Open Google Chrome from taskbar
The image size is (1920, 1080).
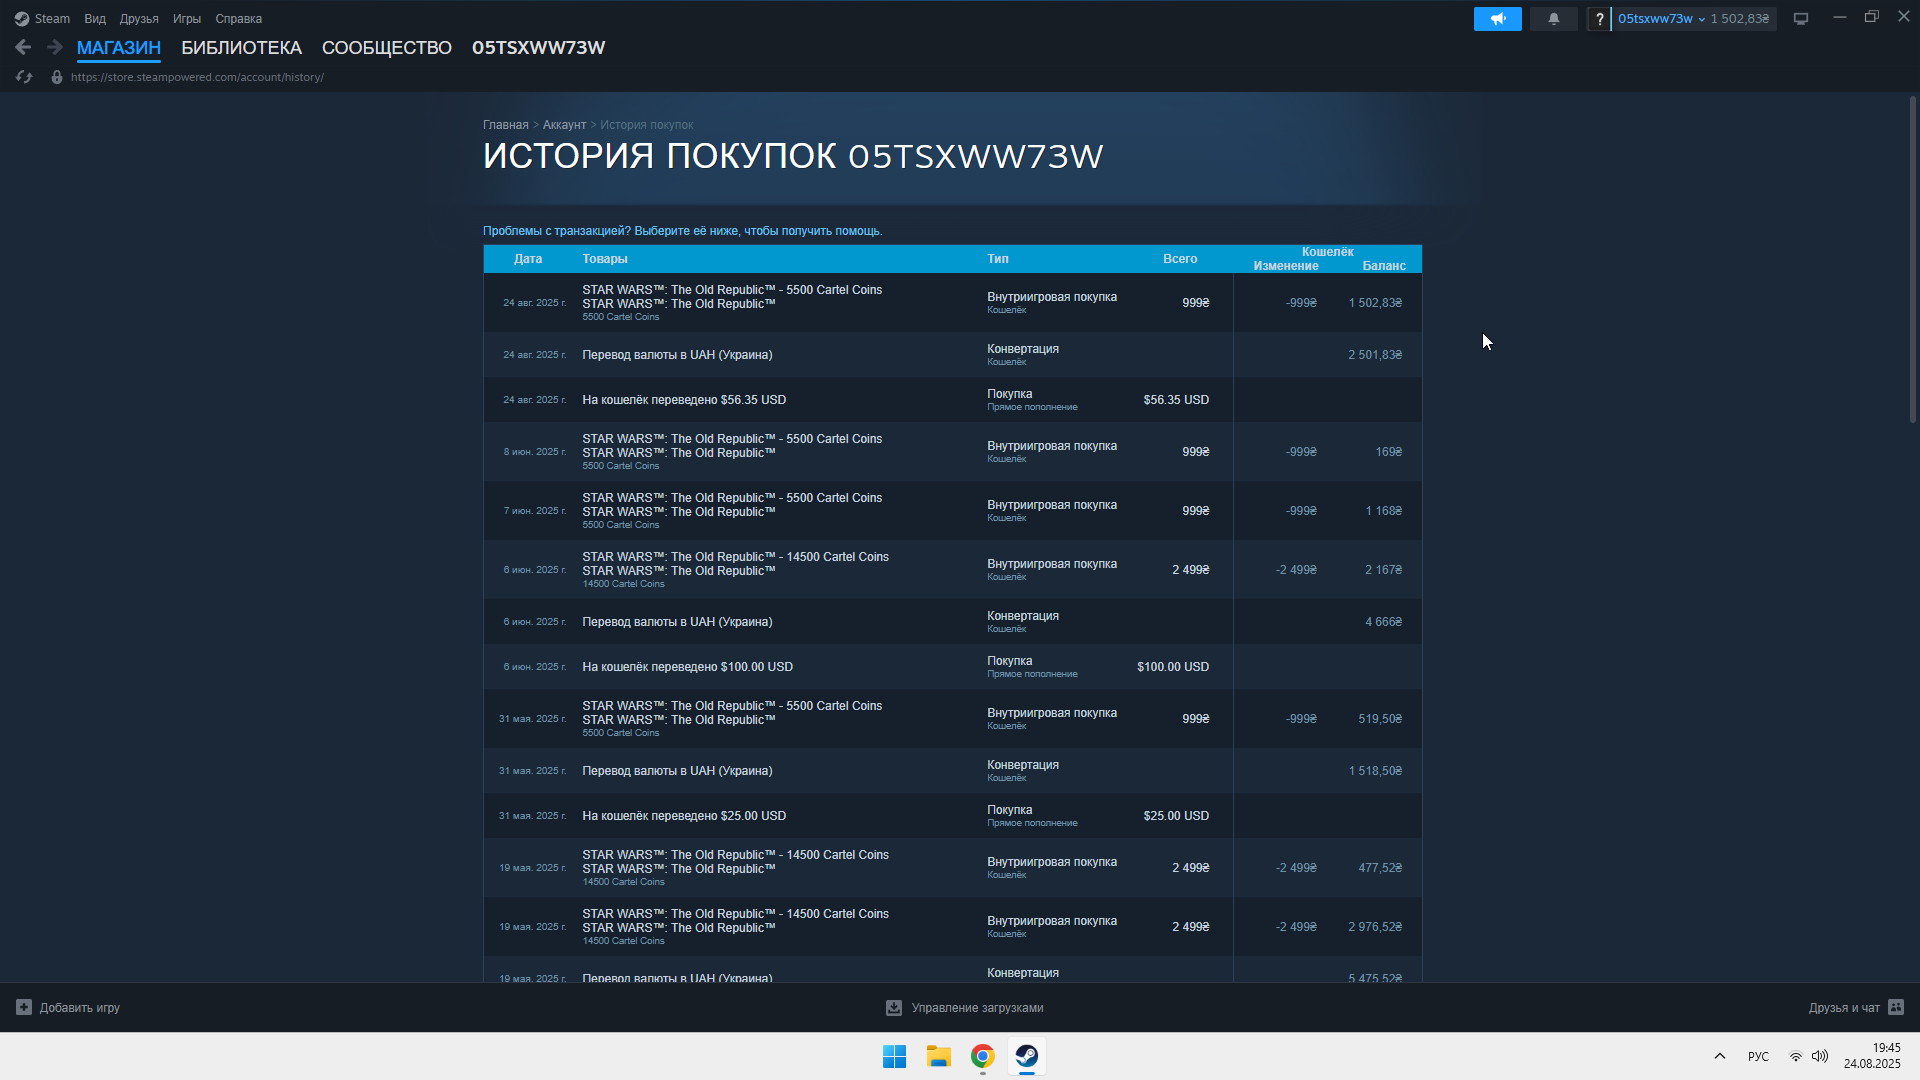point(983,1056)
